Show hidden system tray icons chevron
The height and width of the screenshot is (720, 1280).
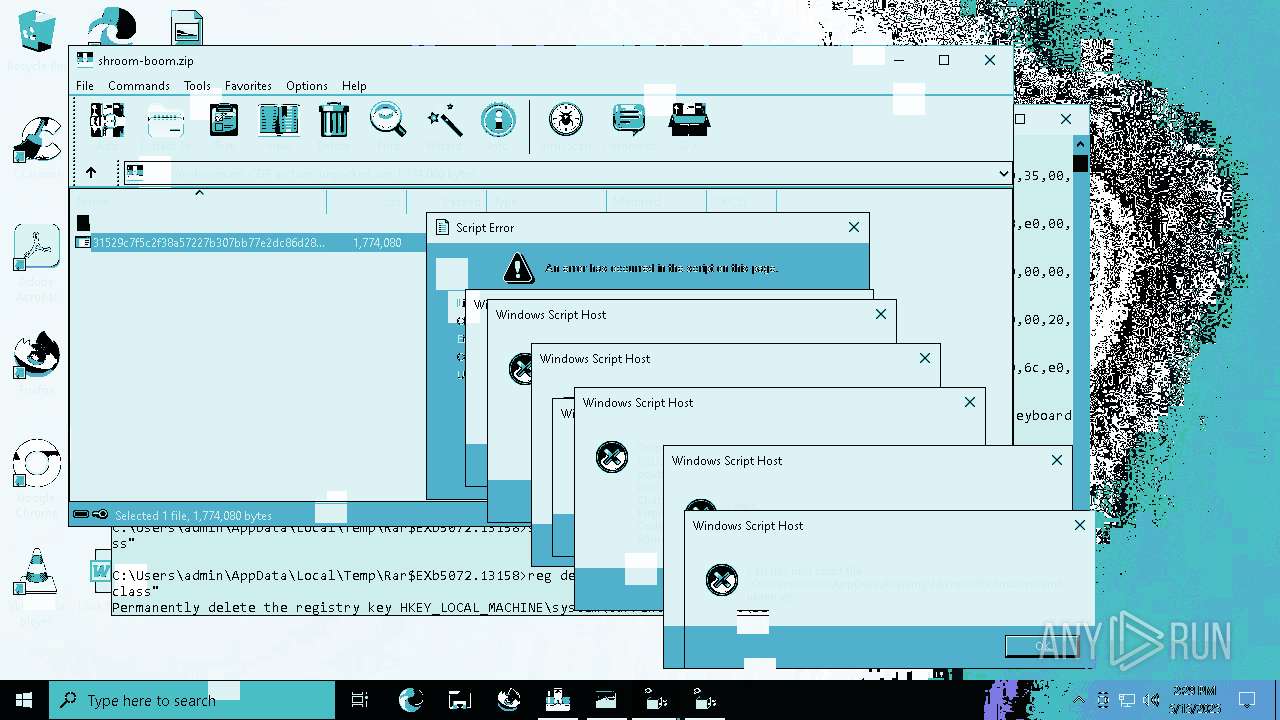point(1079,700)
